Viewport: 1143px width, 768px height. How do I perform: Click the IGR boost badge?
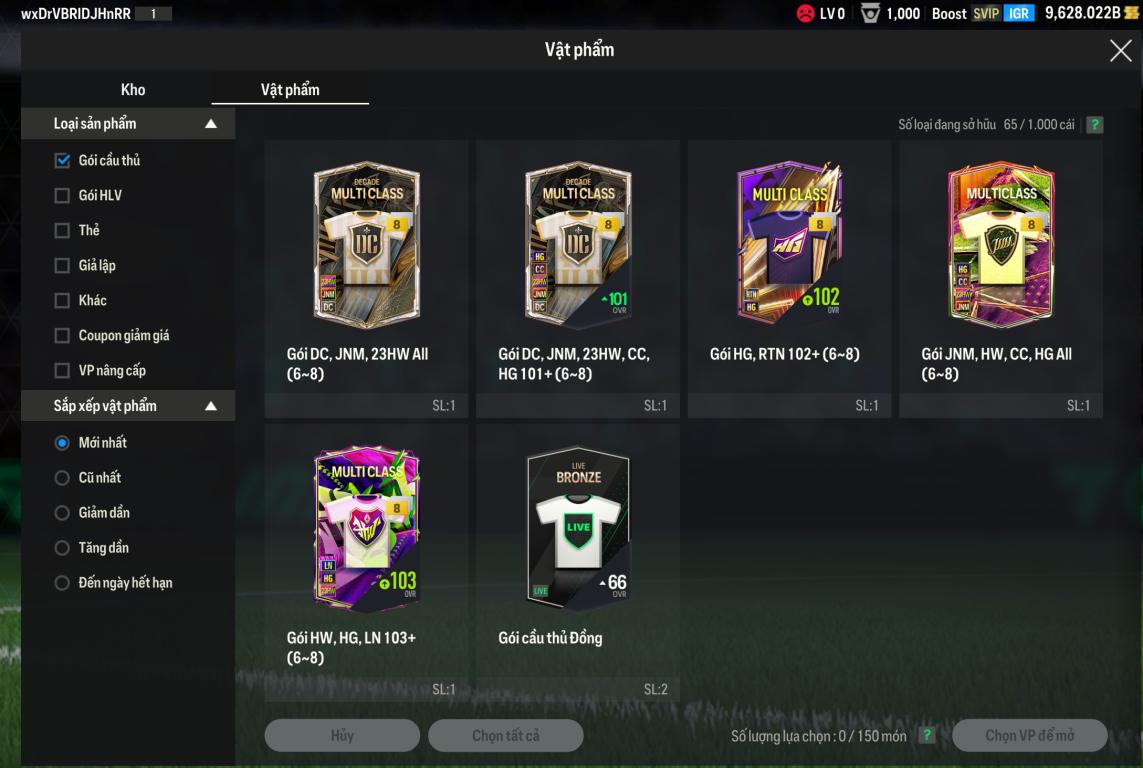(1018, 13)
